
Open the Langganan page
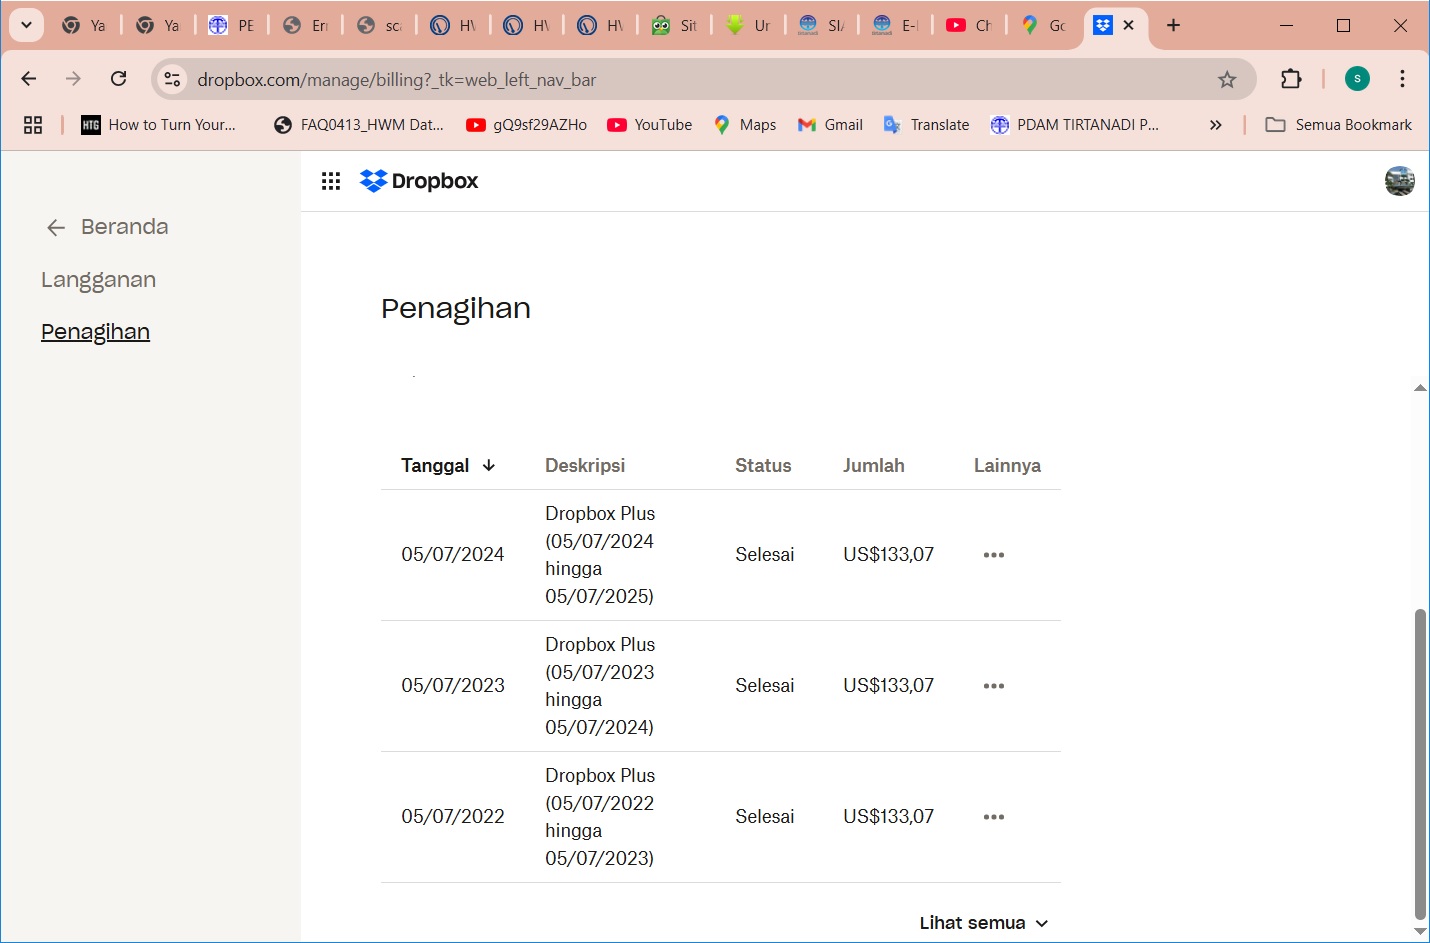pos(98,280)
